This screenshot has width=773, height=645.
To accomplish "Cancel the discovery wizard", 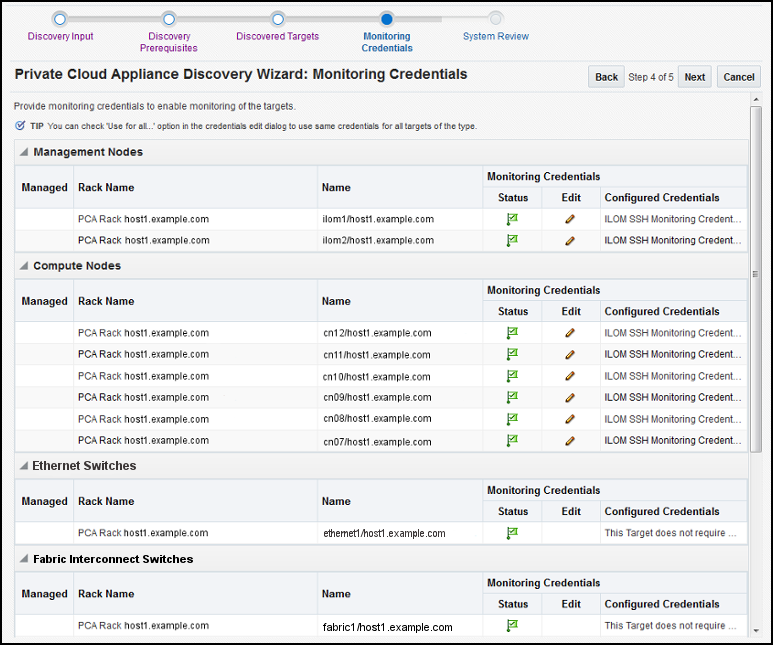I will [x=739, y=77].
